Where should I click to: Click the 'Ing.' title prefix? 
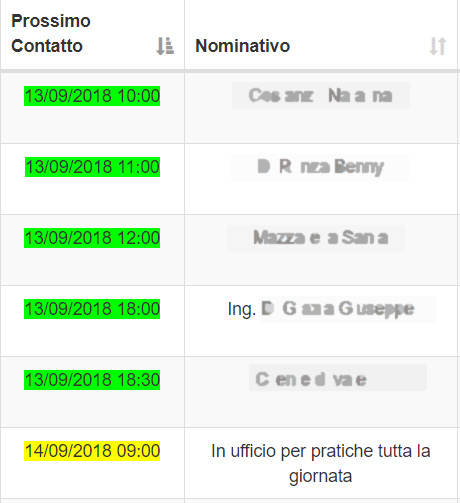click(242, 309)
